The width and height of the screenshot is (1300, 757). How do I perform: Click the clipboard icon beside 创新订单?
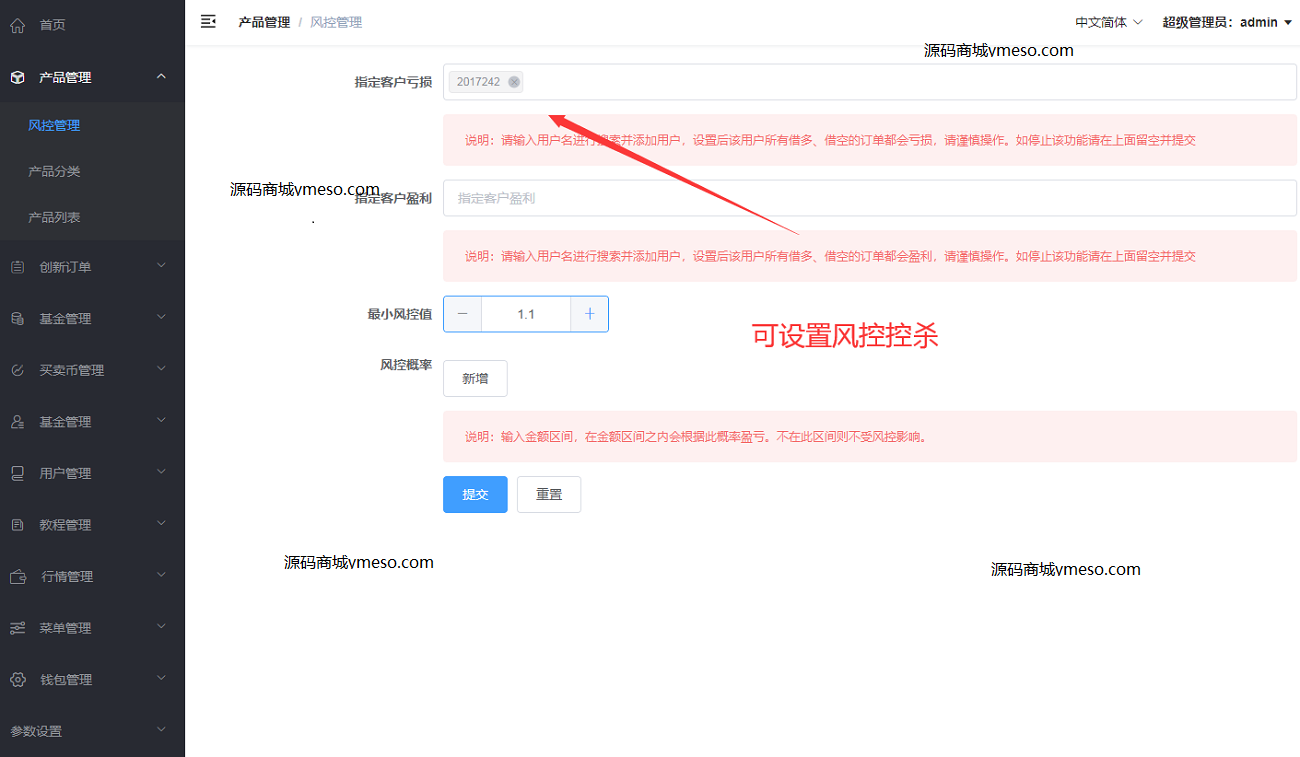click(x=17, y=267)
